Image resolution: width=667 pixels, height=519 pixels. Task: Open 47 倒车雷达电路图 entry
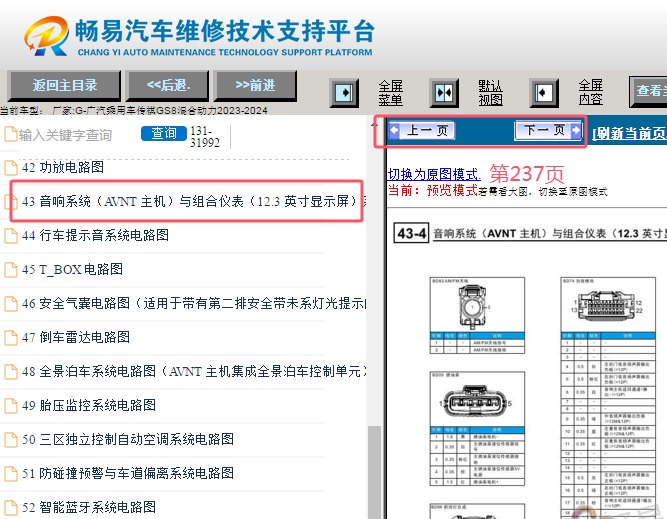76,337
